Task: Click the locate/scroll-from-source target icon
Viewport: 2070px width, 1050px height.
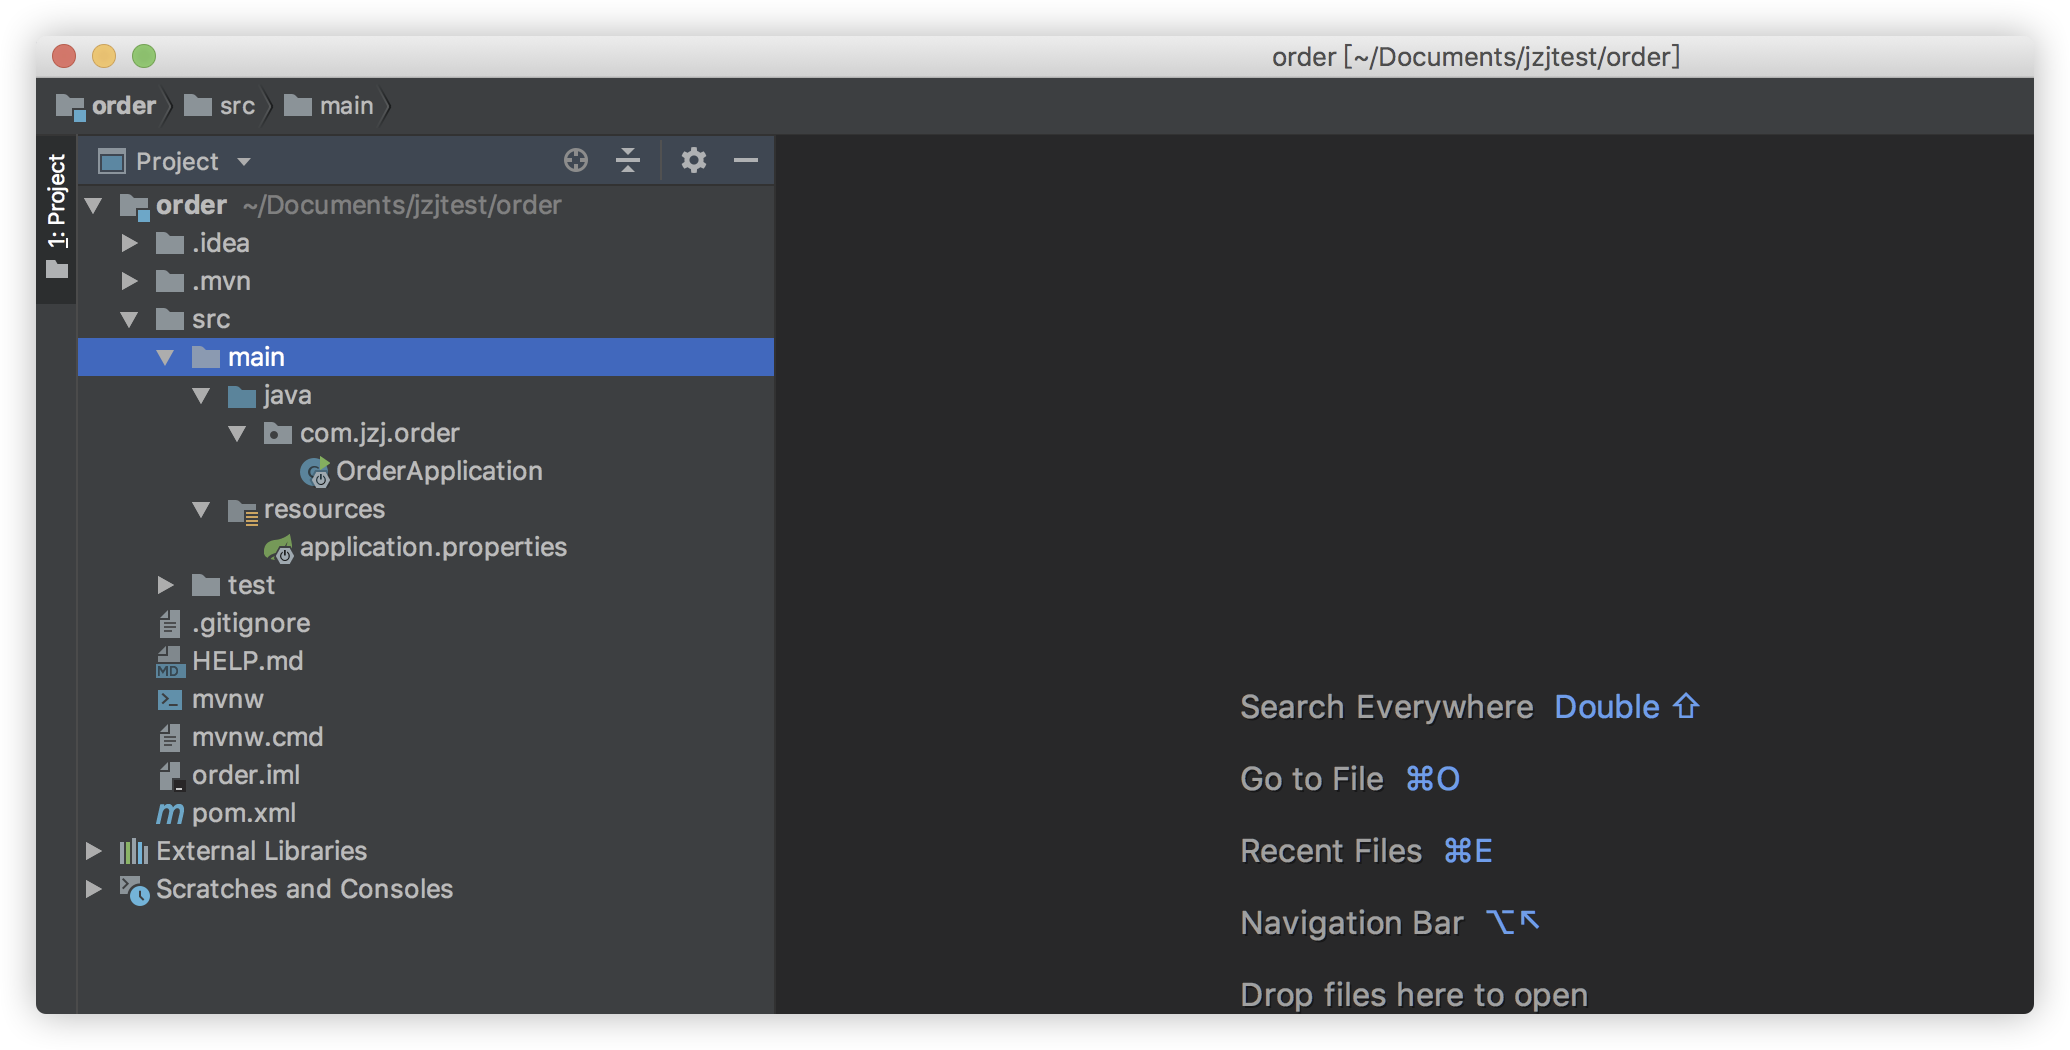Action: coord(576,160)
